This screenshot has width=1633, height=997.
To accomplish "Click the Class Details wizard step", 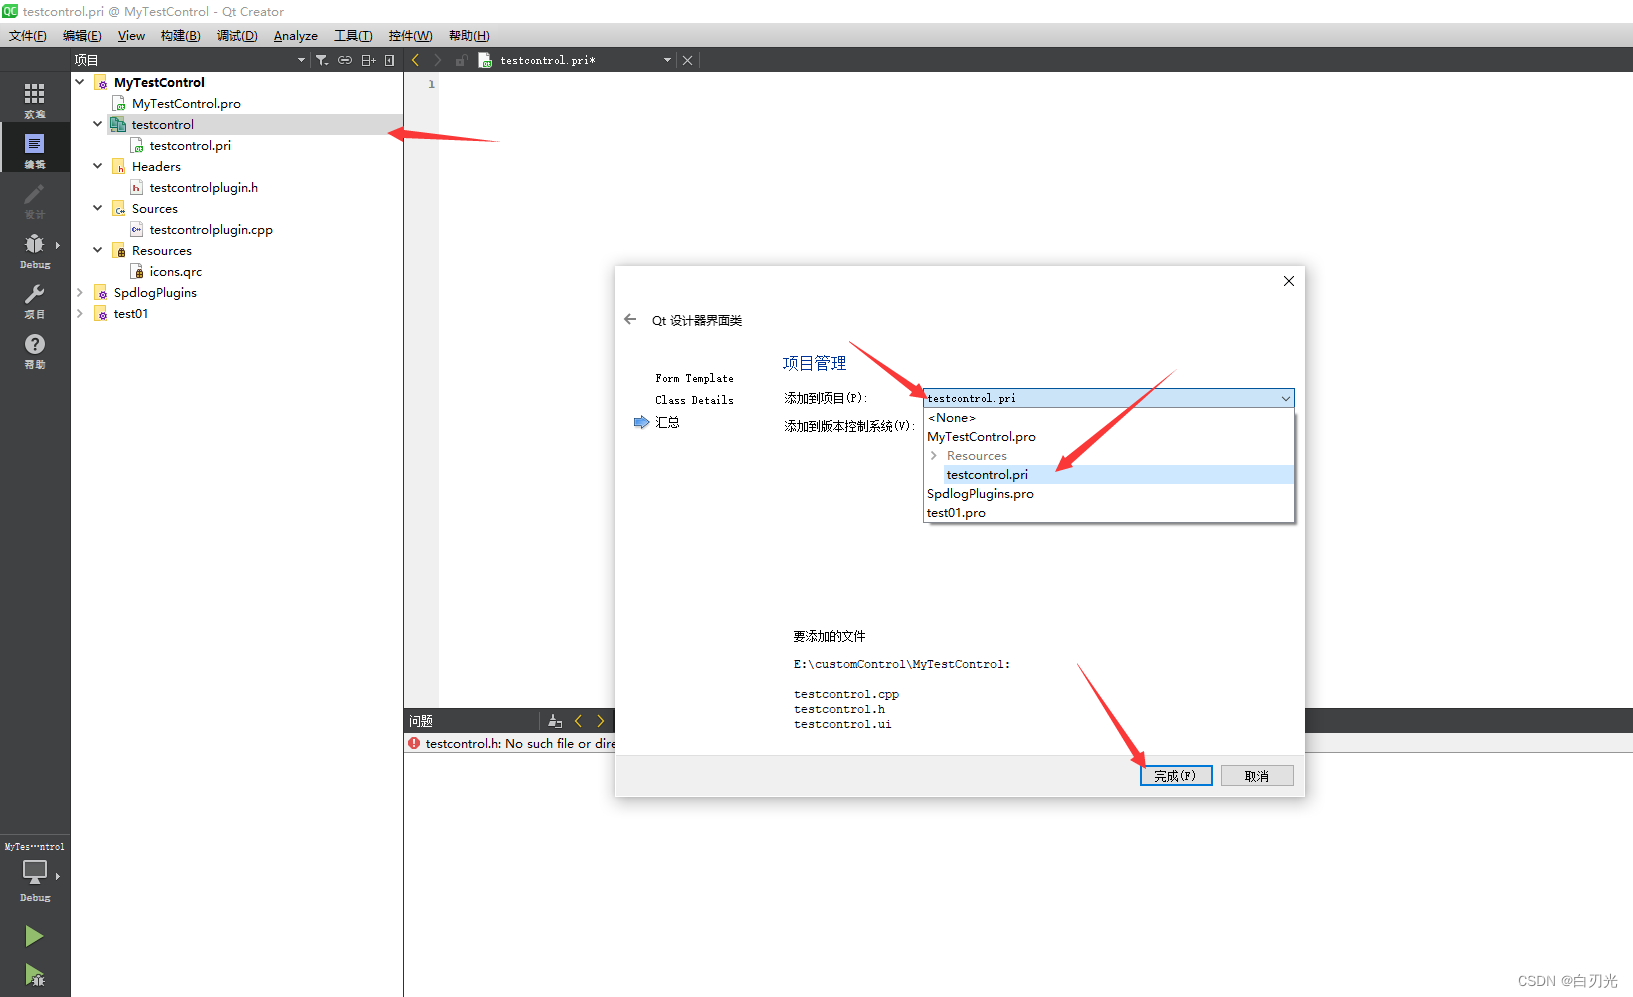I will click(694, 400).
